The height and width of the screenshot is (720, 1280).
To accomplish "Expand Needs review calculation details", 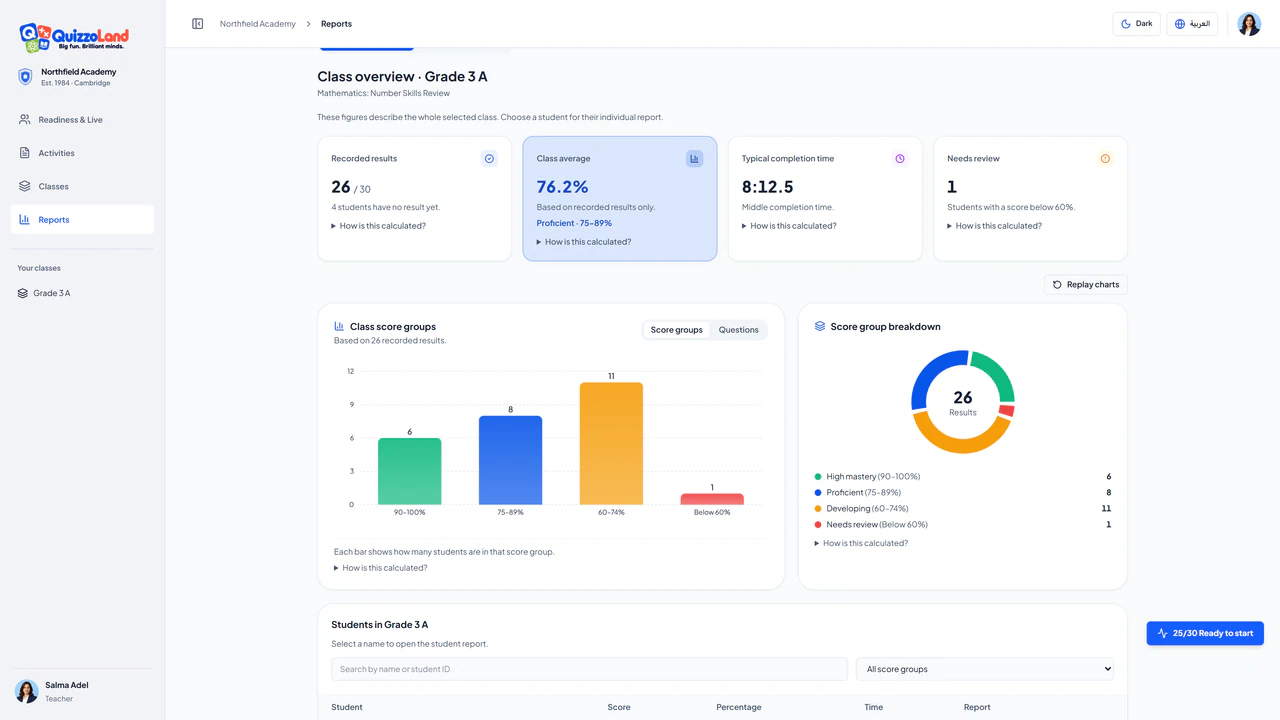I will point(995,226).
